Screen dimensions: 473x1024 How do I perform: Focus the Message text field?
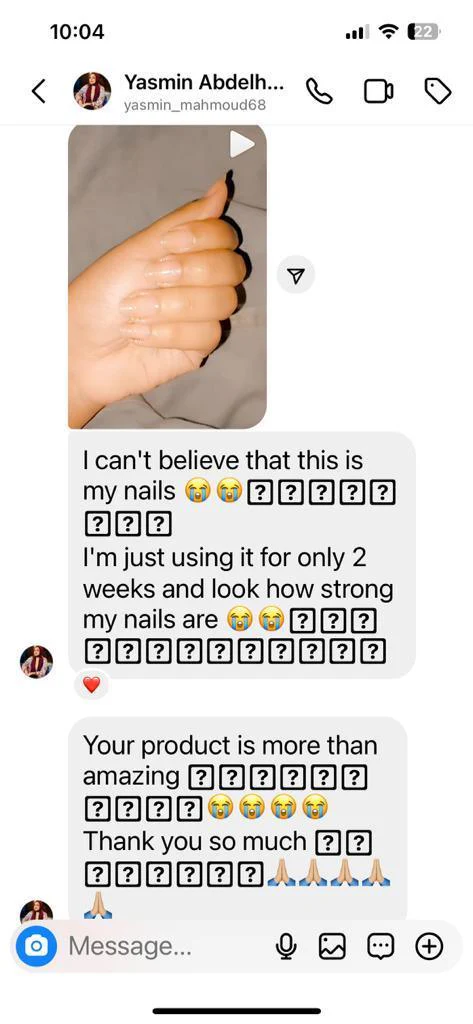coord(163,946)
